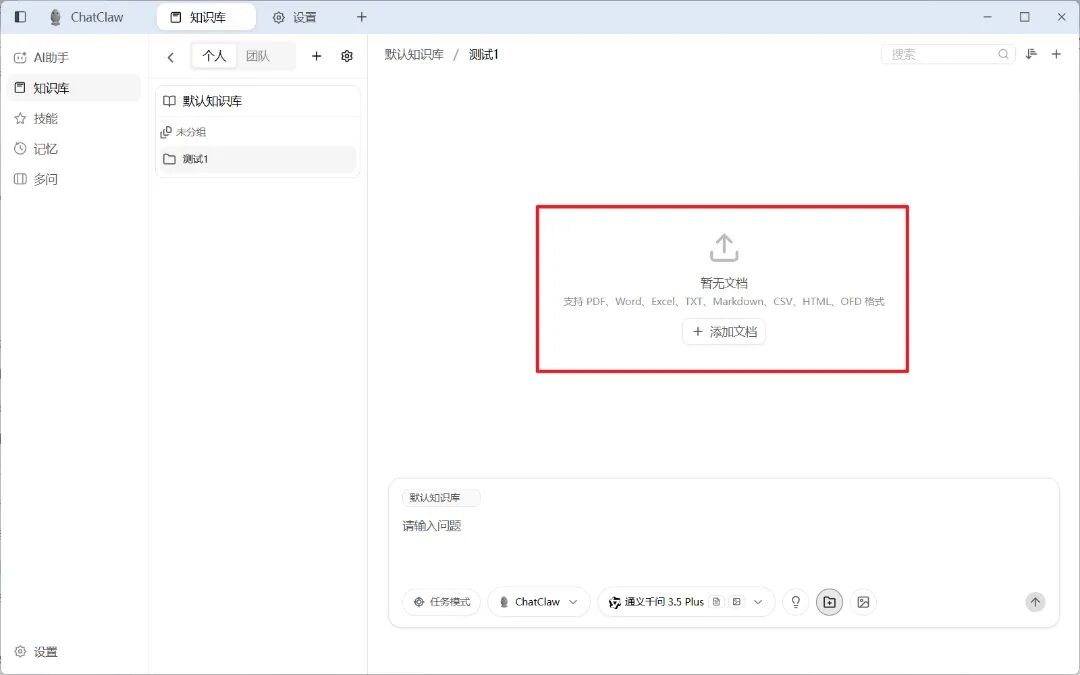The image size is (1080, 675).
Task: Toggle the sidebar collapse icon in the title bar
Action: (19, 16)
